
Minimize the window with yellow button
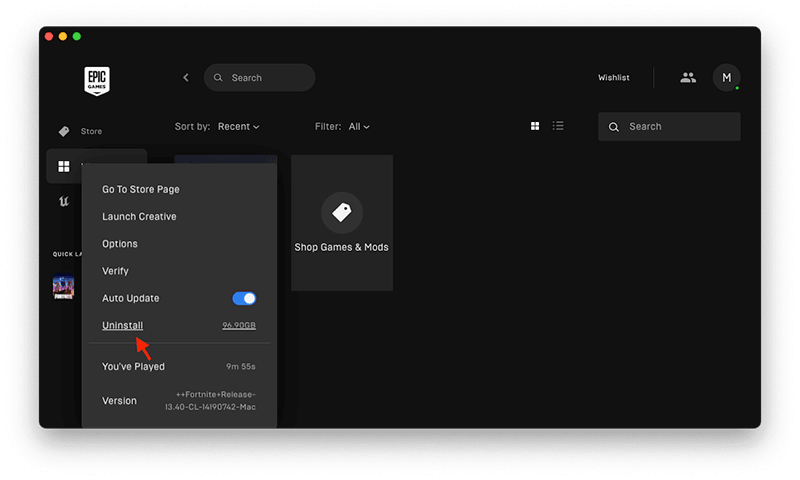click(63, 36)
